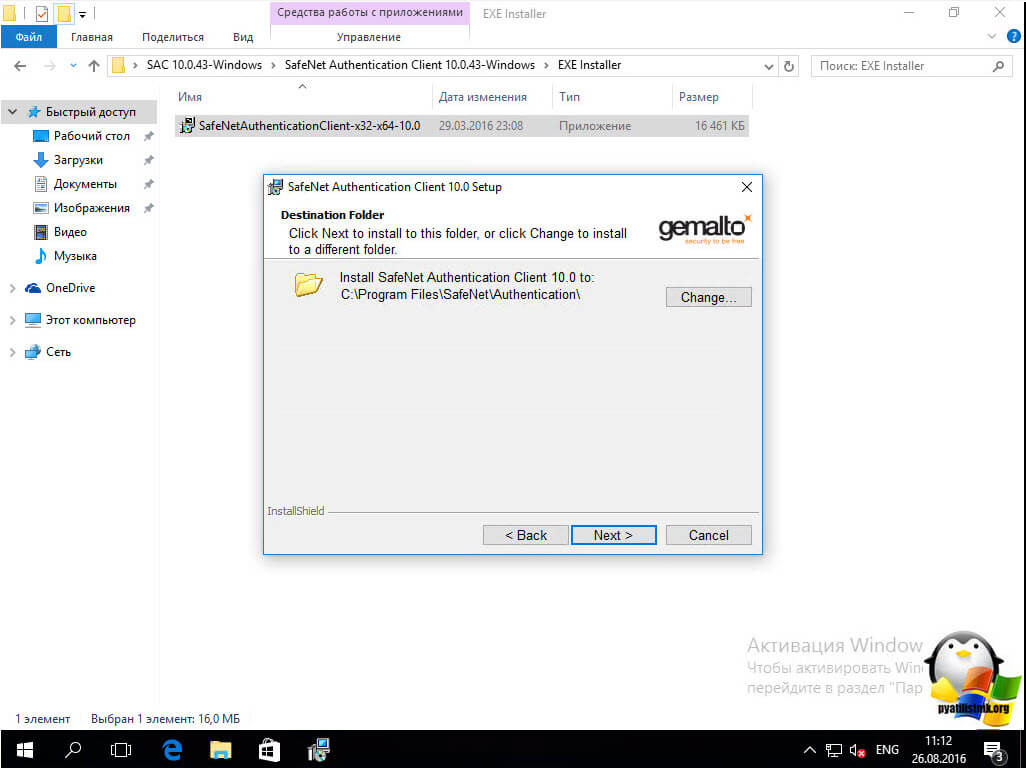Open the recent locations dropdown arrow
The height and width of the screenshot is (768, 1026).
click(x=73, y=66)
